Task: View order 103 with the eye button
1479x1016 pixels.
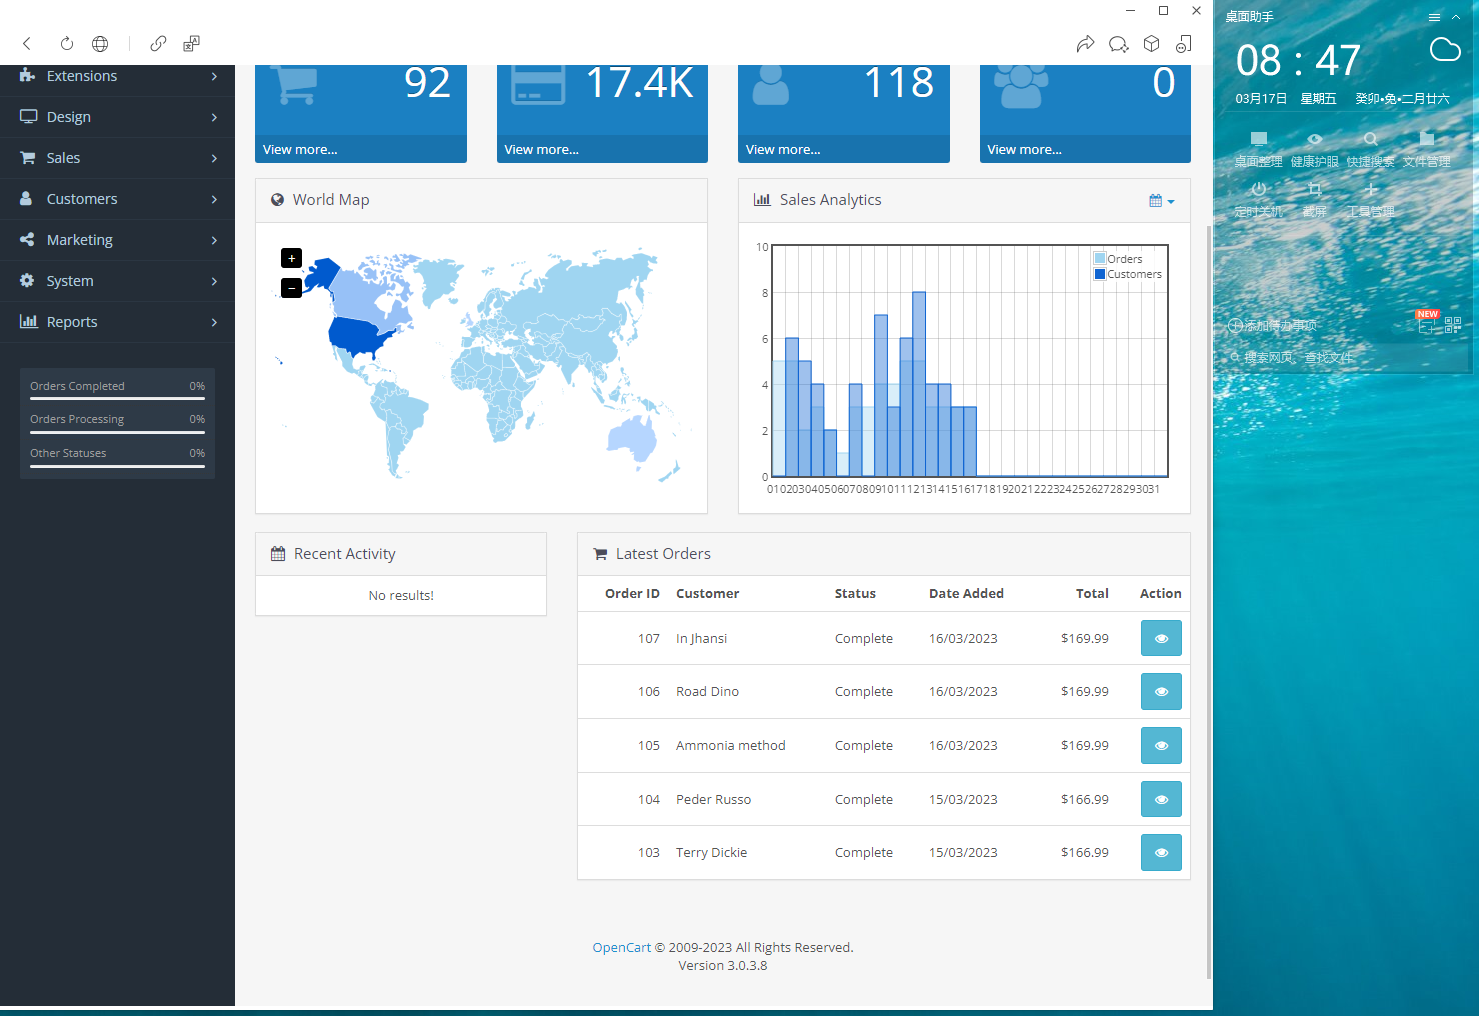Action: 1161,852
